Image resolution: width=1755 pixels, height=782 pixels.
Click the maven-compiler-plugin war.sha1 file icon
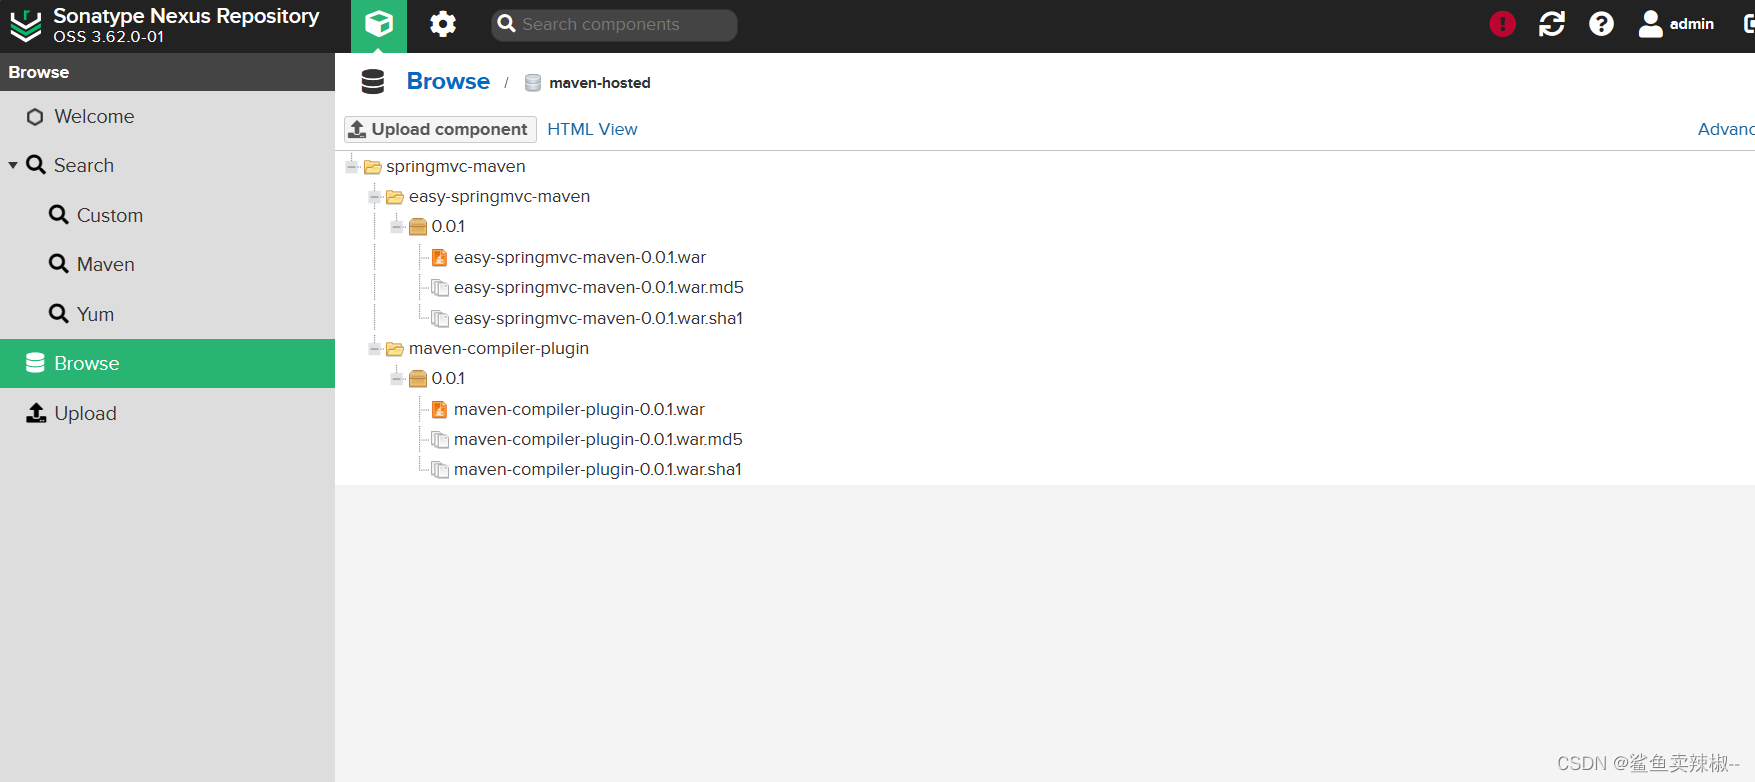[x=439, y=470]
